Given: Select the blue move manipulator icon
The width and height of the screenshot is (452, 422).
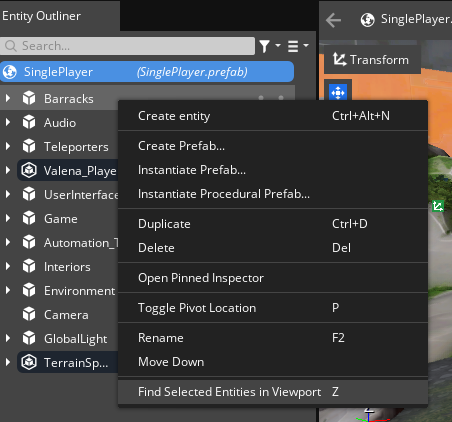Looking at the screenshot, I should click(x=338, y=93).
